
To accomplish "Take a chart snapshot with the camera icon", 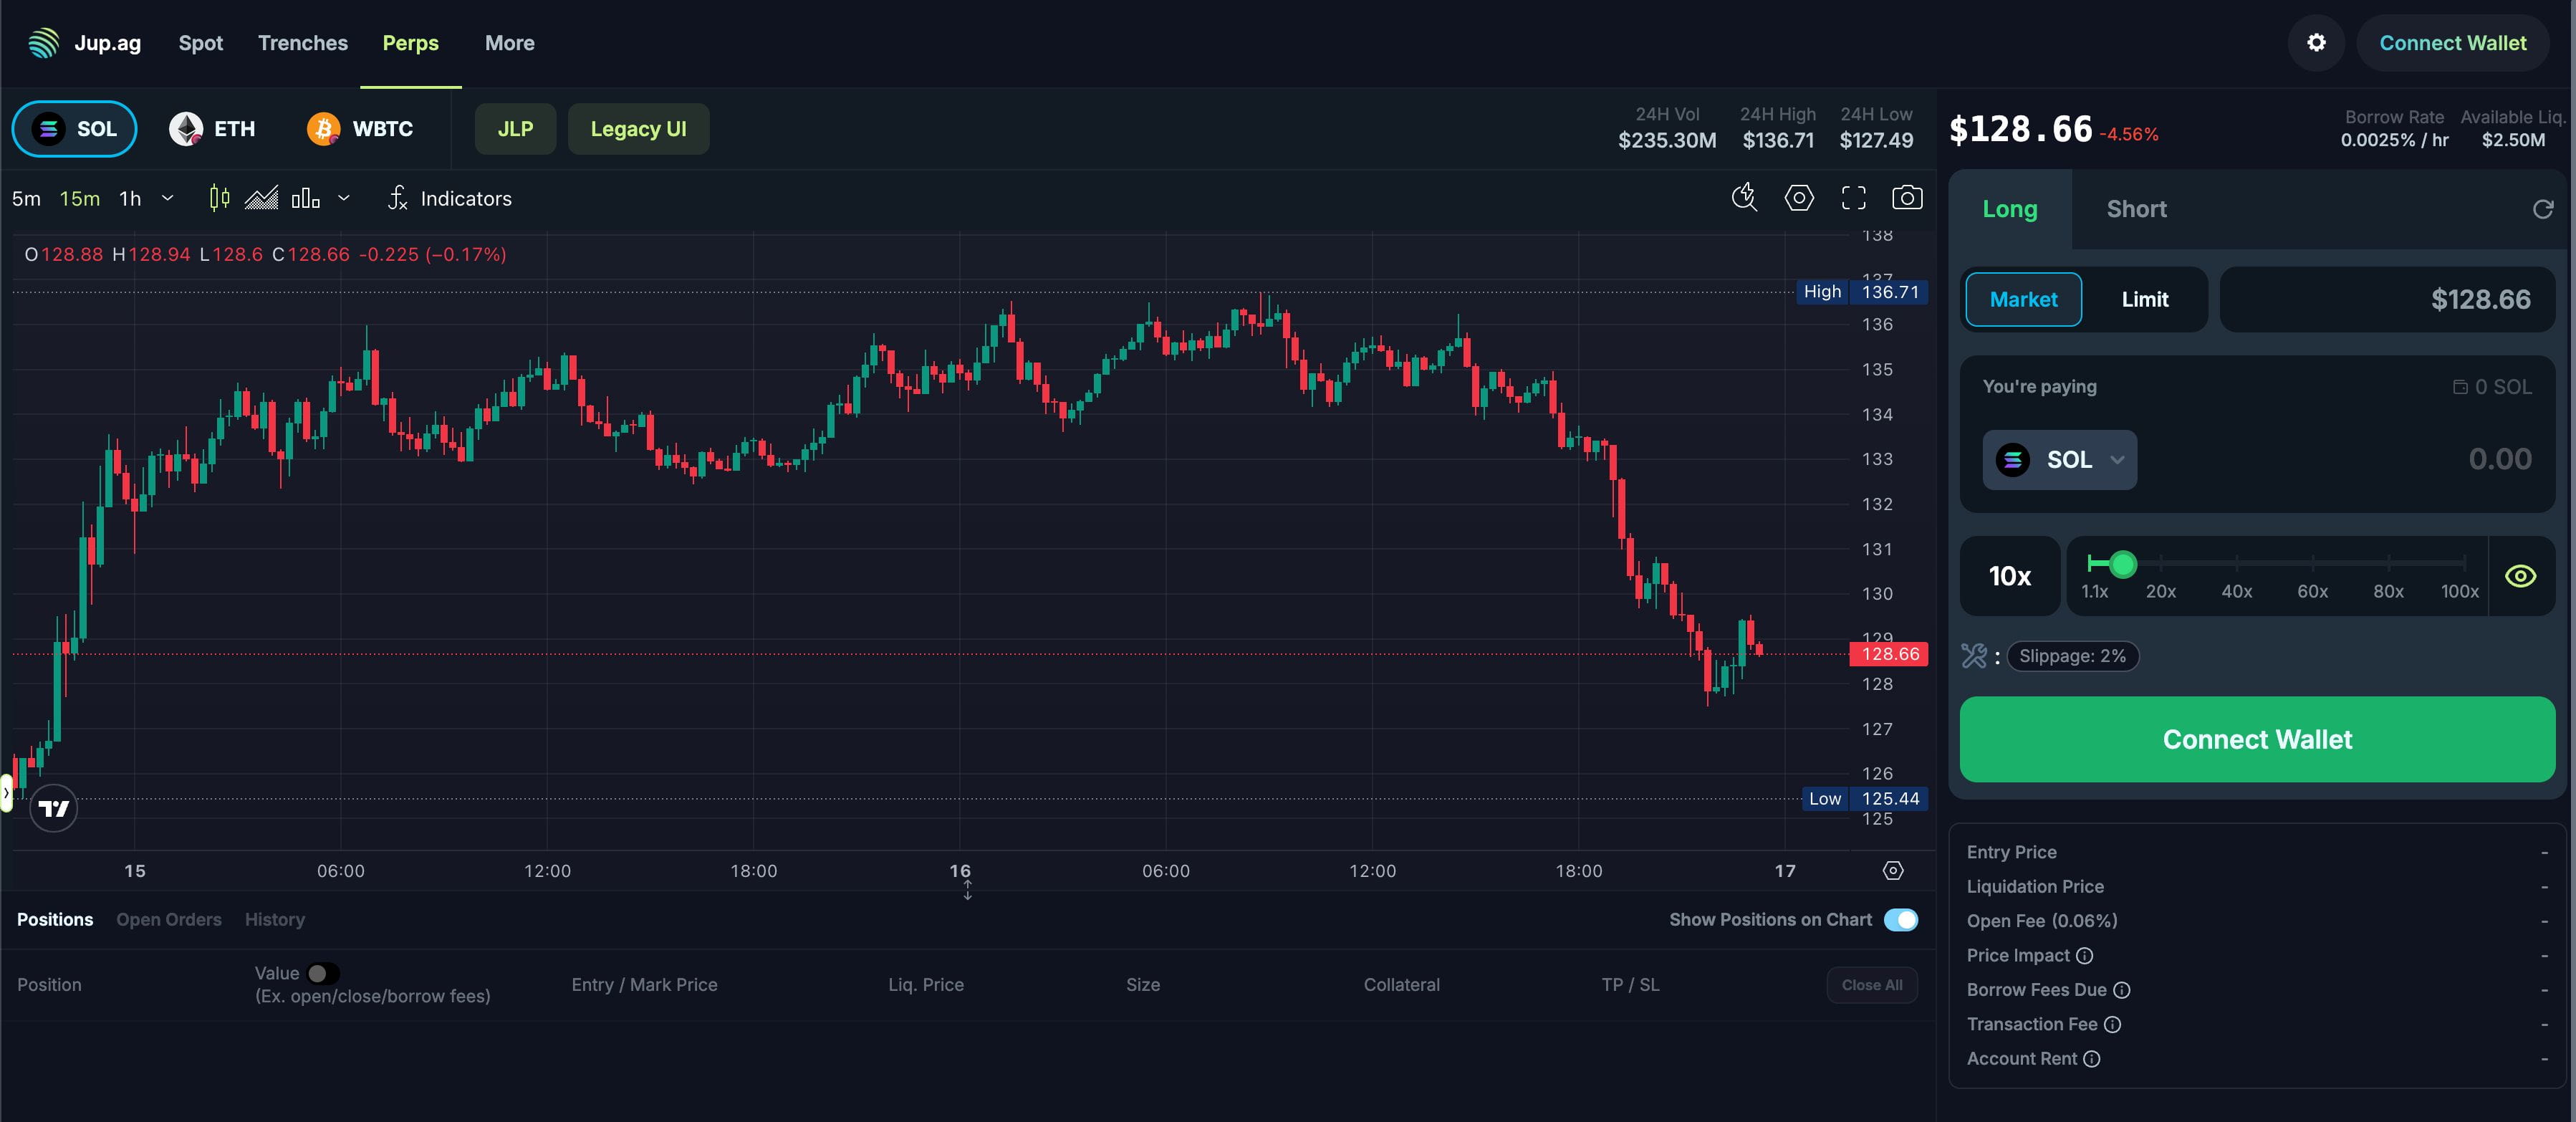I will [x=1908, y=197].
